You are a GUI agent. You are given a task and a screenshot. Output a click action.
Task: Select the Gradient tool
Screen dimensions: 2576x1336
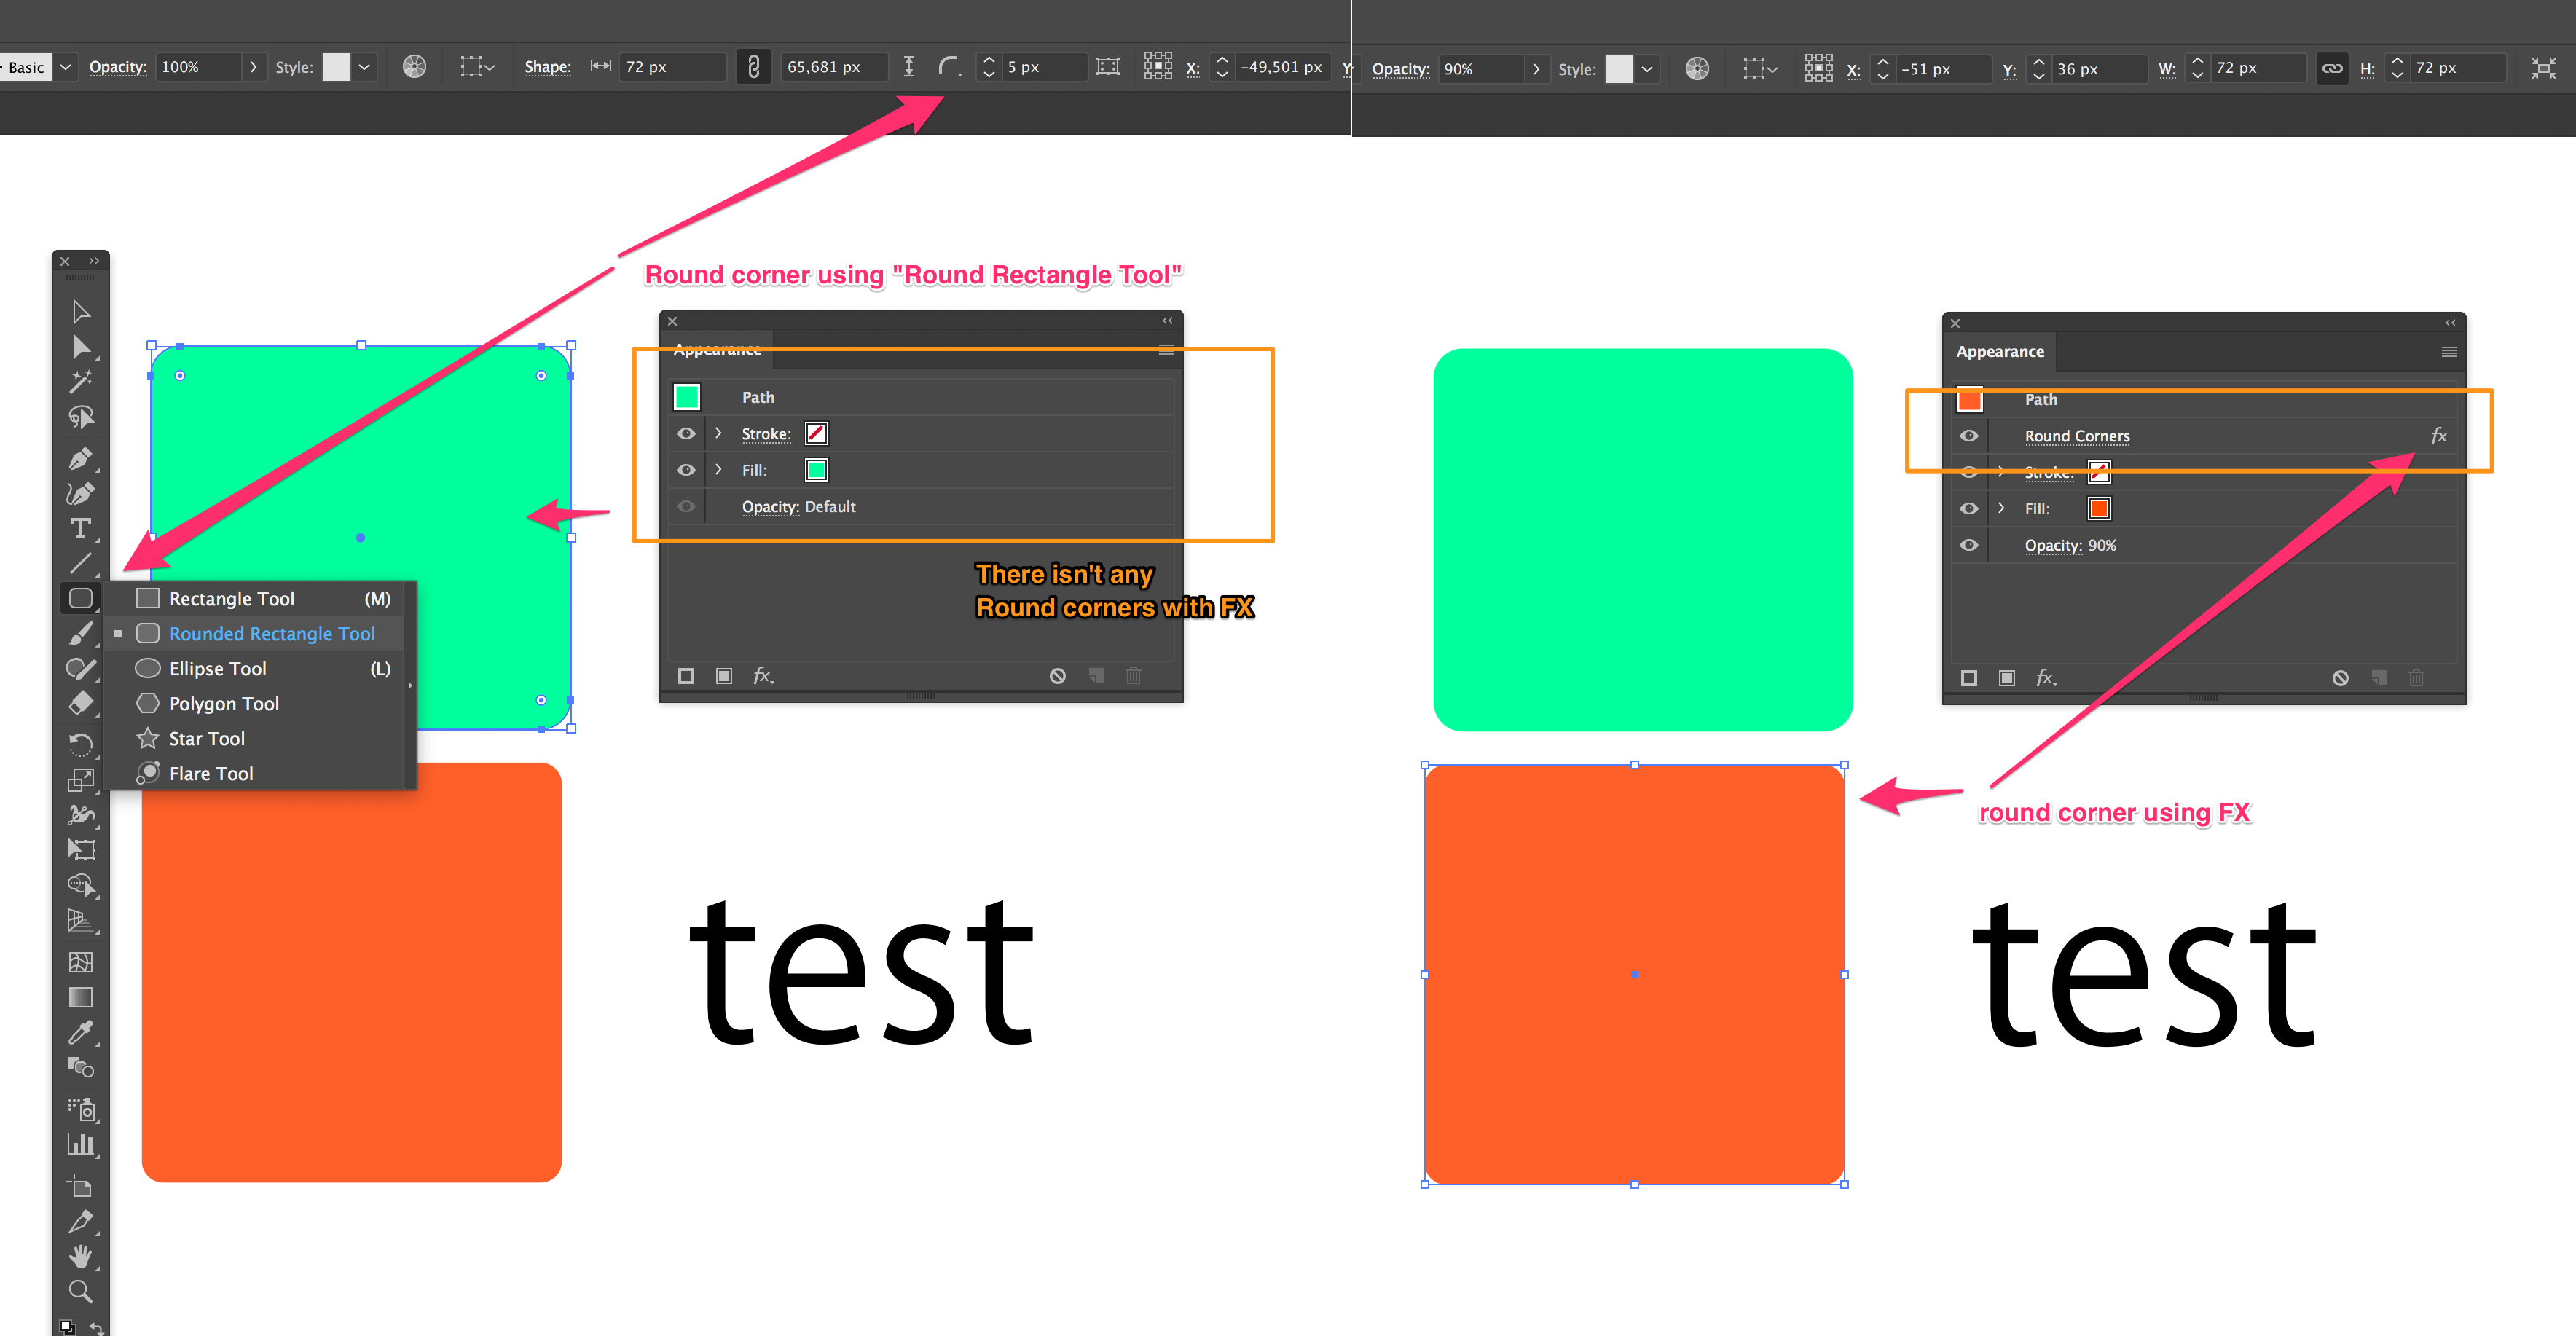point(80,997)
